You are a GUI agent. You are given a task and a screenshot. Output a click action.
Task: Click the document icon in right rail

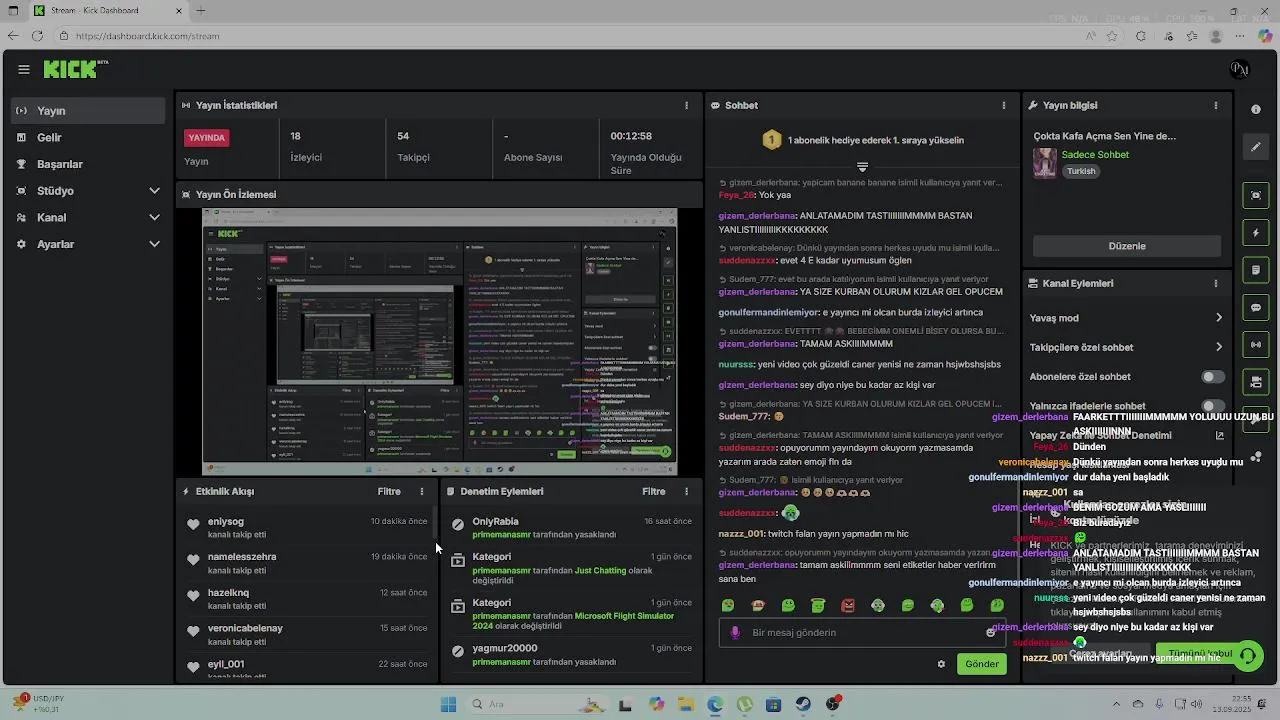click(1256, 270)
